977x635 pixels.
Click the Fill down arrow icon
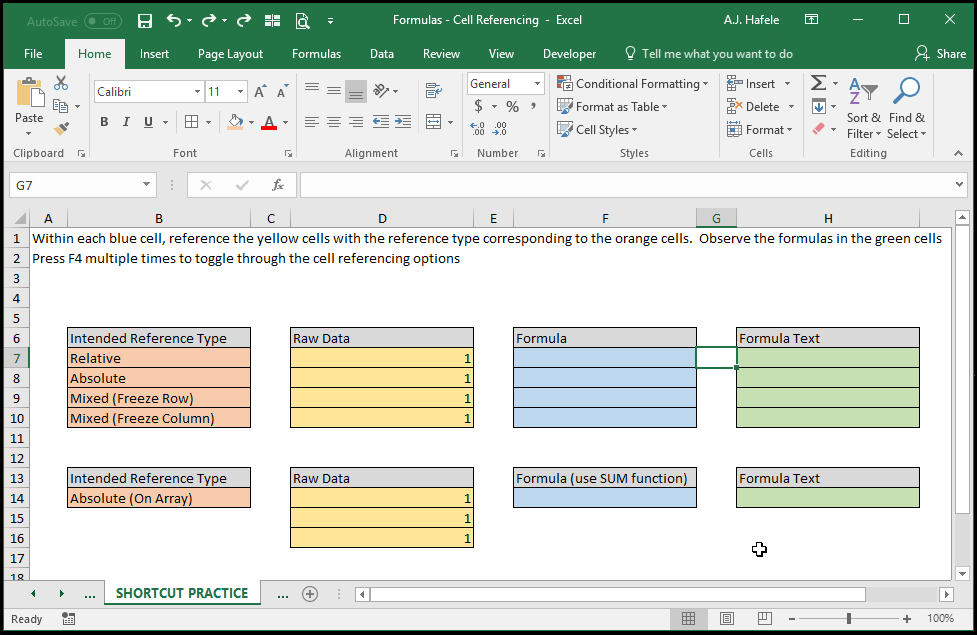tap(819, 107)
